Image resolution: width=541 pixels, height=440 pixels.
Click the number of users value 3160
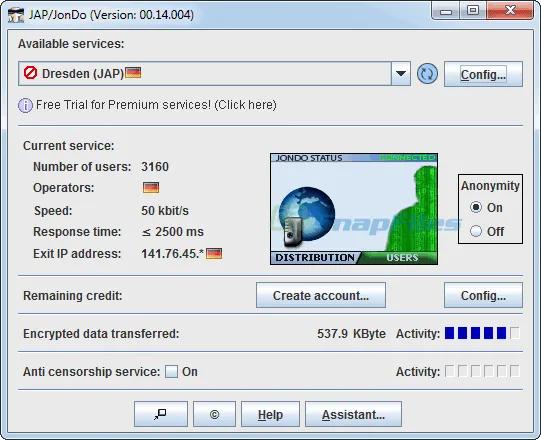(x=155, y=167)
